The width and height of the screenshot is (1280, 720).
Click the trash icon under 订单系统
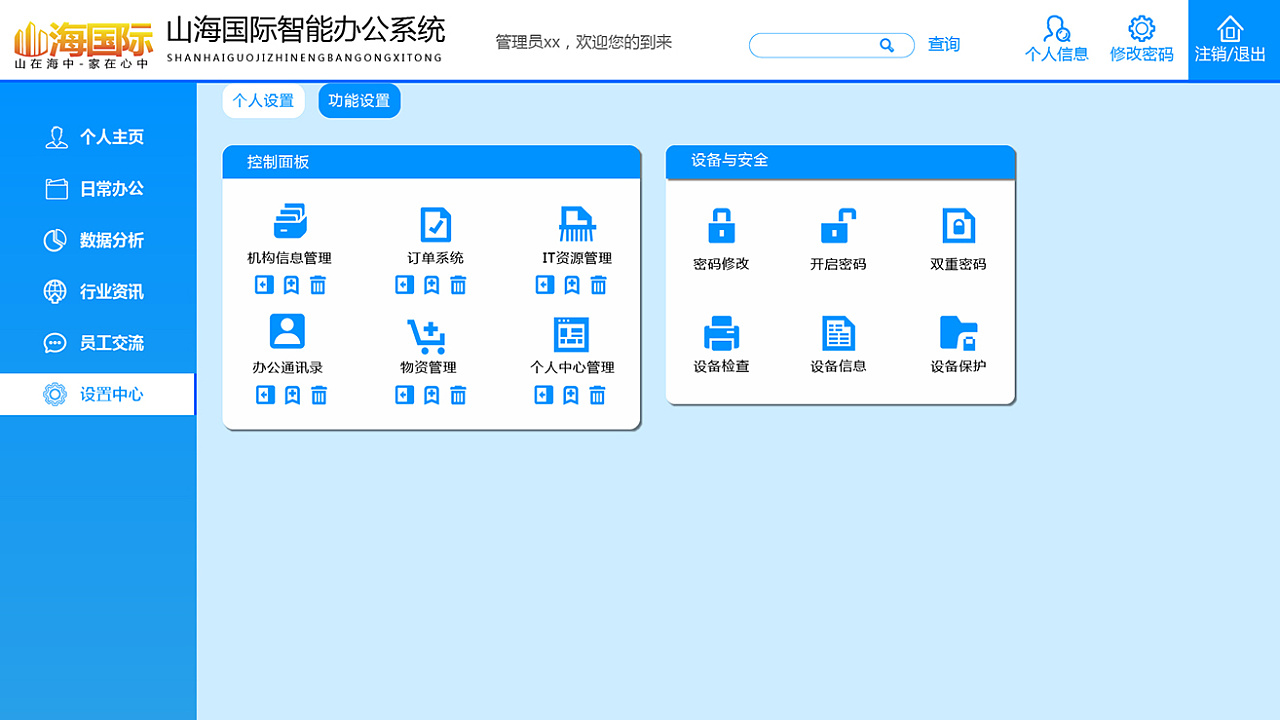point(458,286)
